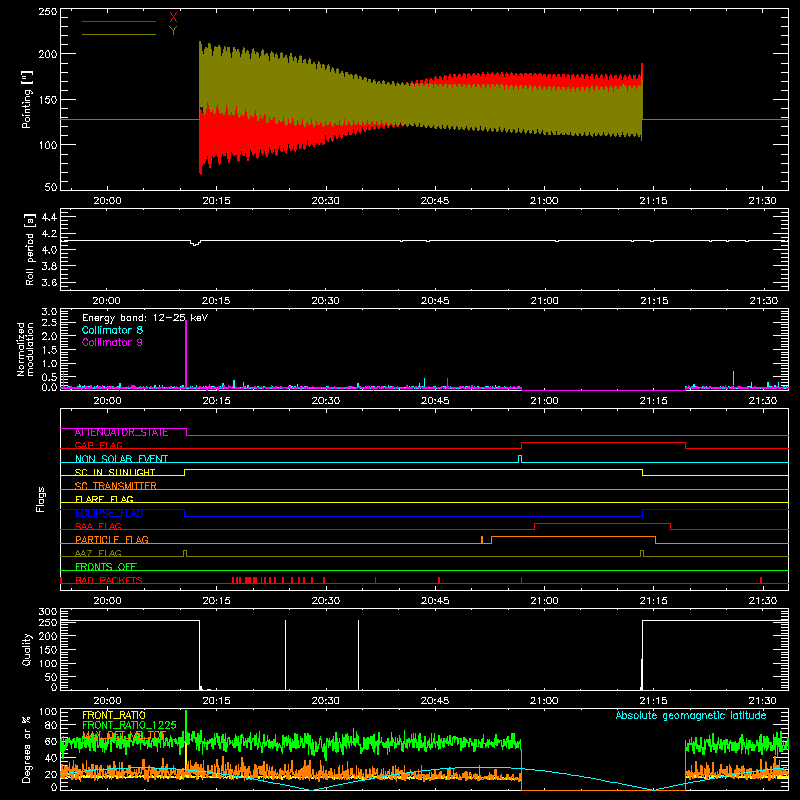Click the NON_SOLAR_EVENT flag label
Viewport: 800px width, 800px height.
click(x=121, y=459)
